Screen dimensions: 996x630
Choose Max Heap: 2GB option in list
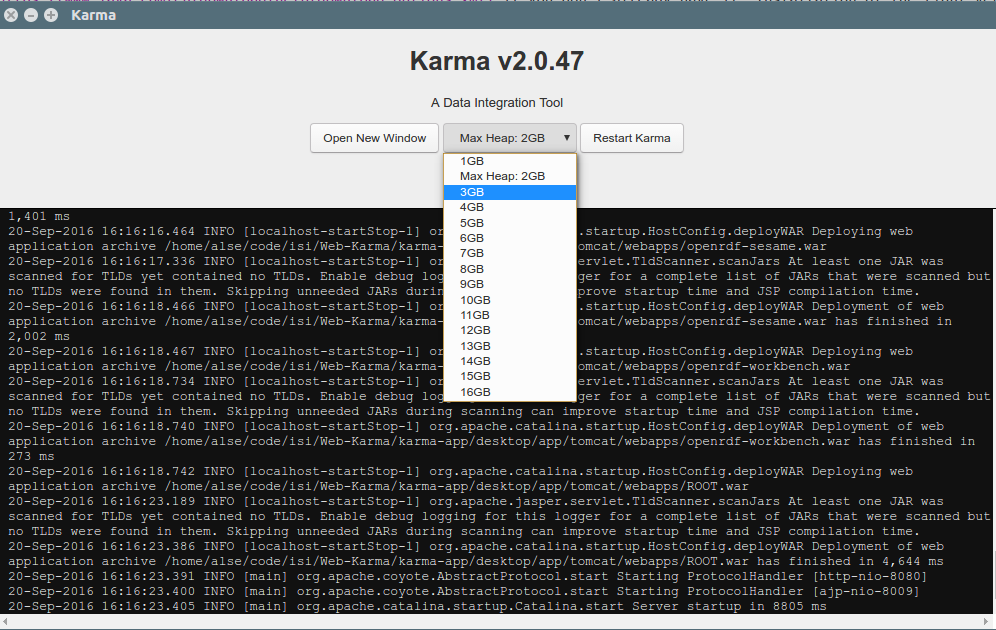[509, 177]
